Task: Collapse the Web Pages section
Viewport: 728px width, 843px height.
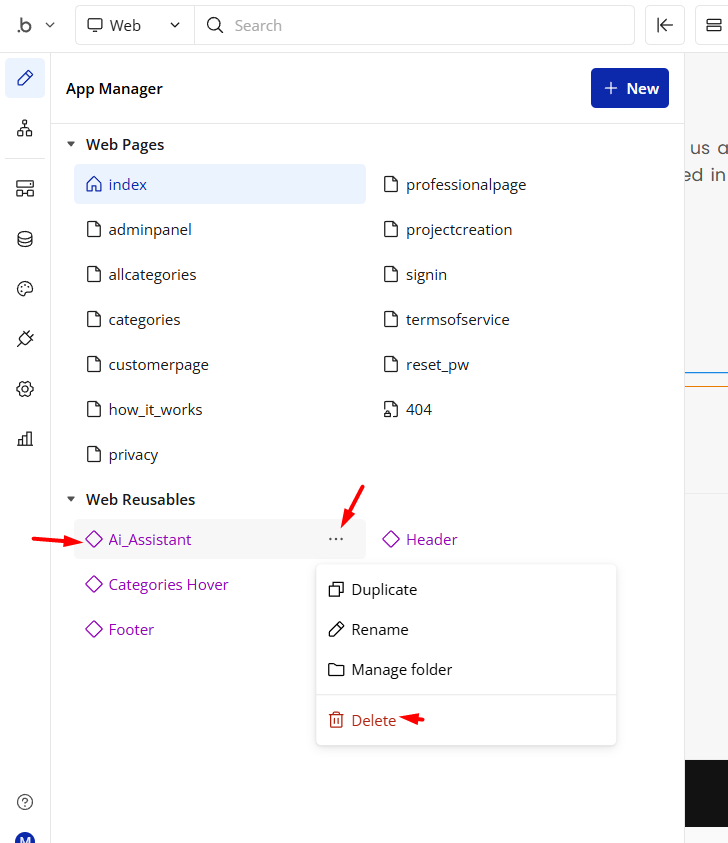Action: pos(71,145)
